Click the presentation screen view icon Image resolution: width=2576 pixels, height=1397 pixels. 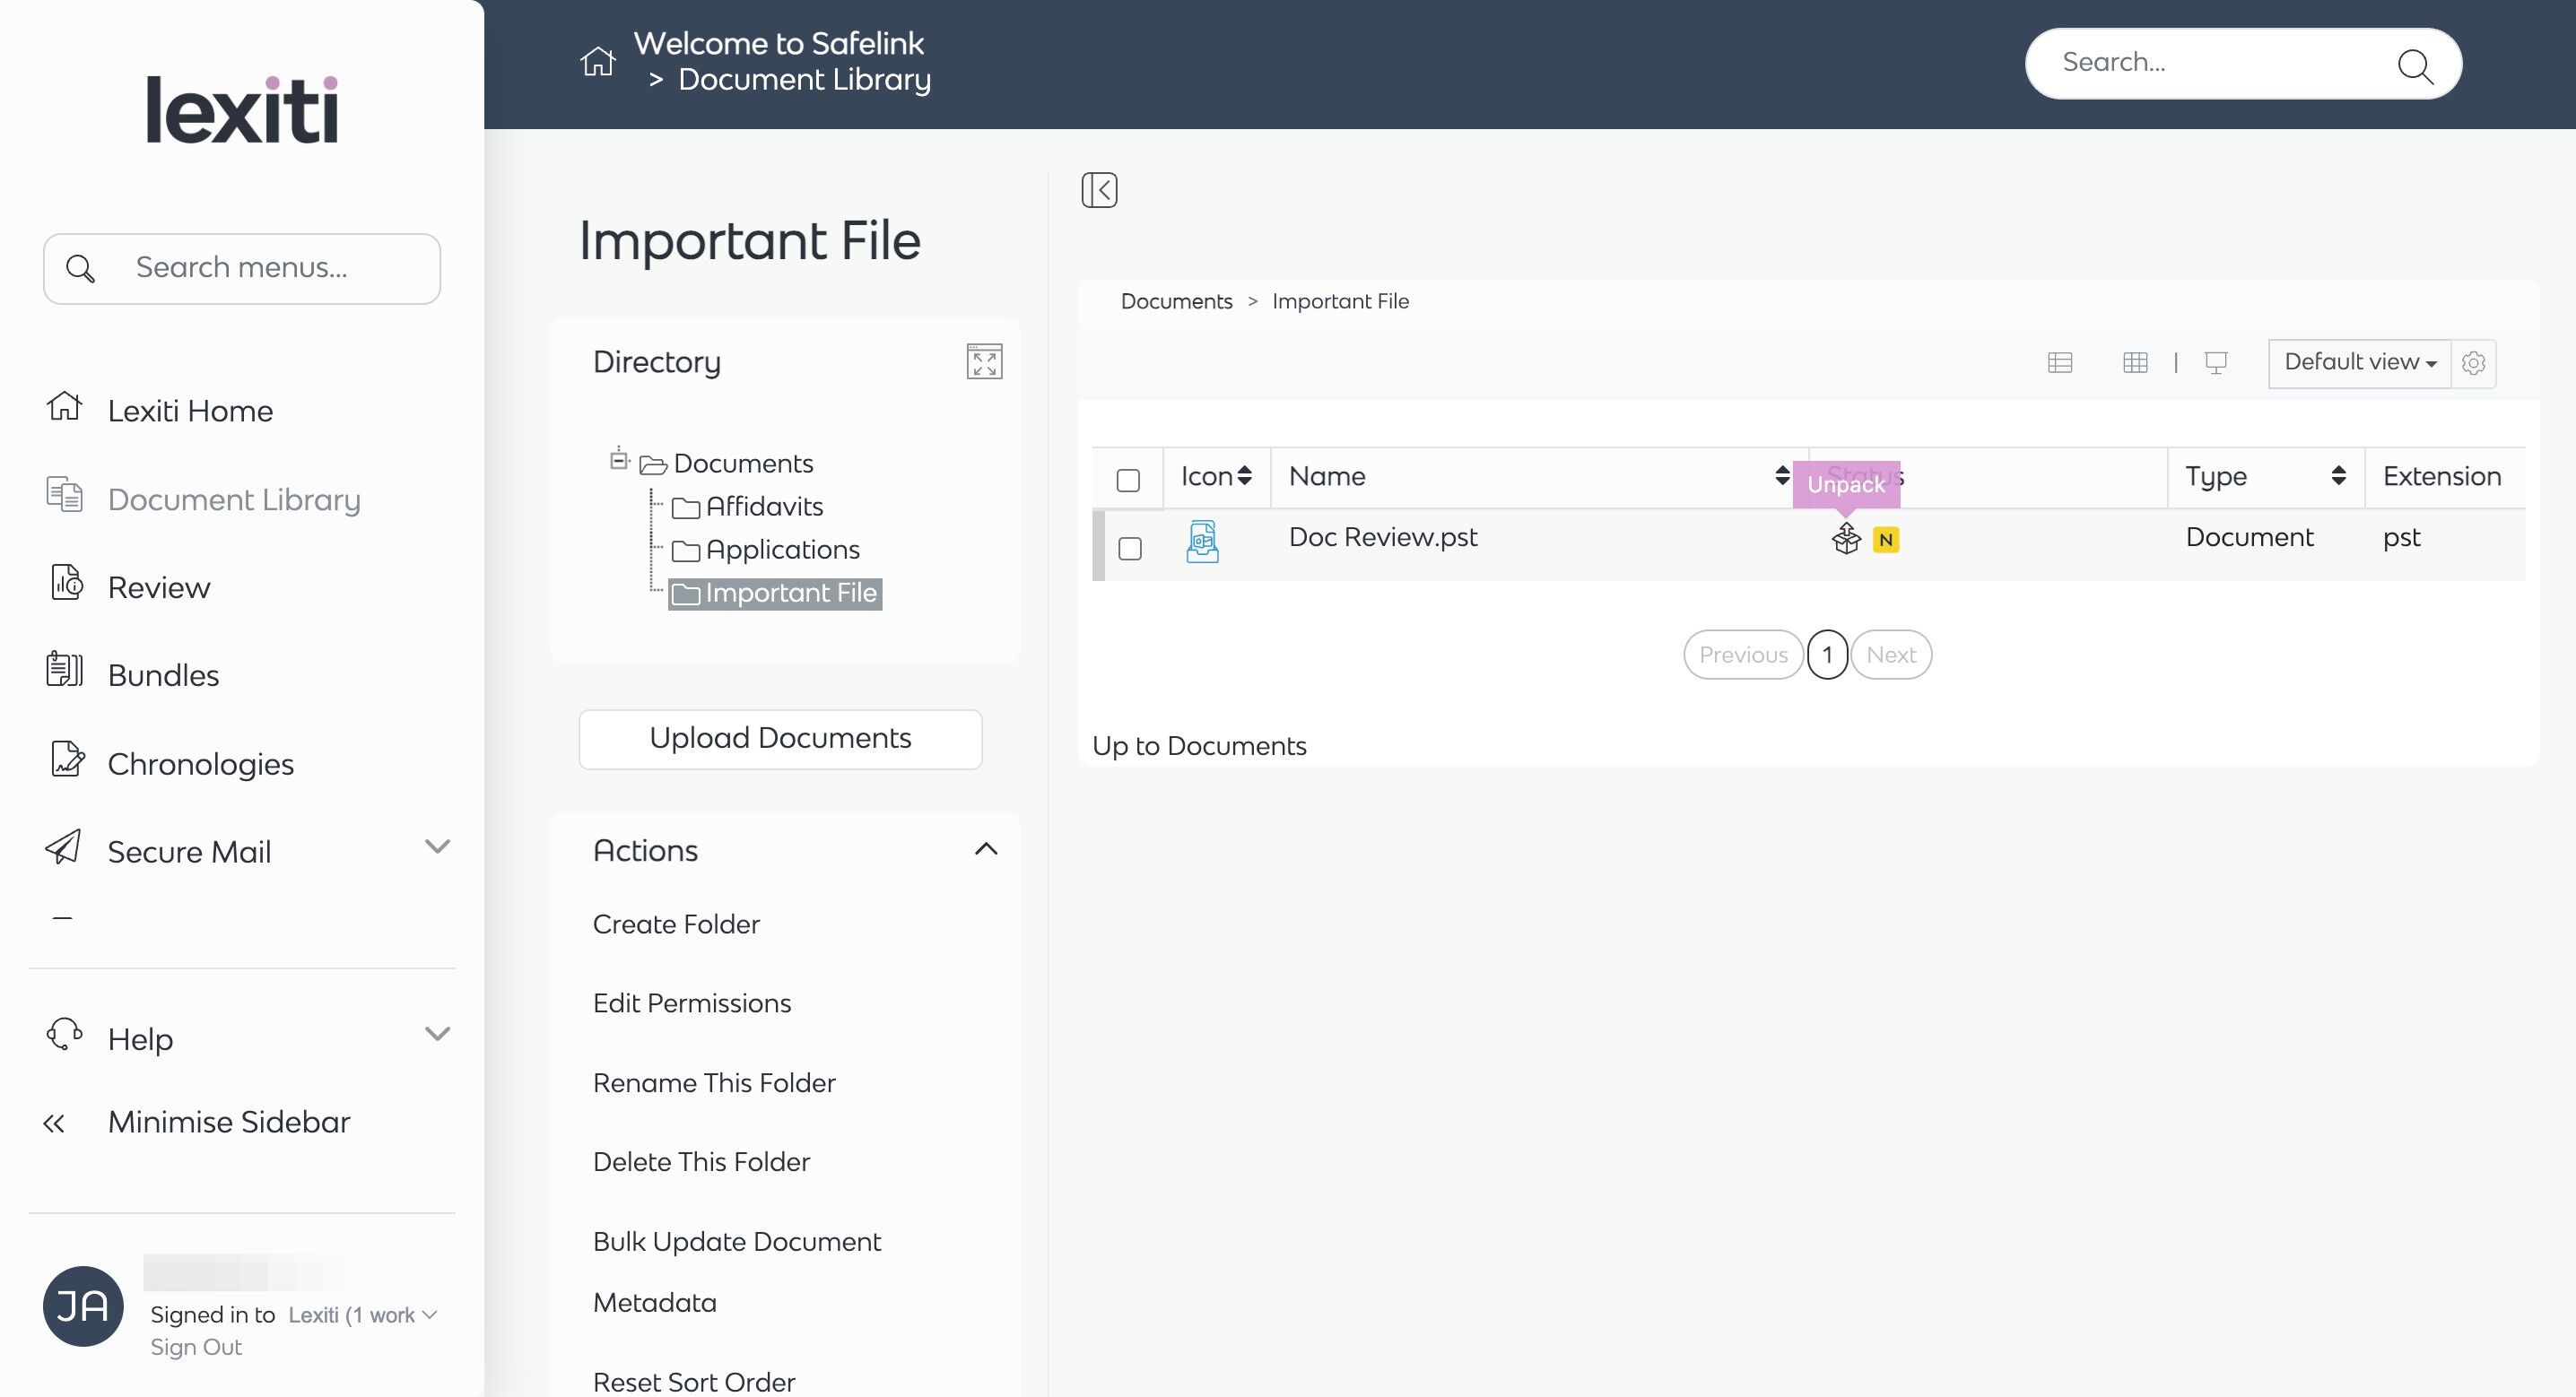pyautogui.click(x=2215, y=363)
